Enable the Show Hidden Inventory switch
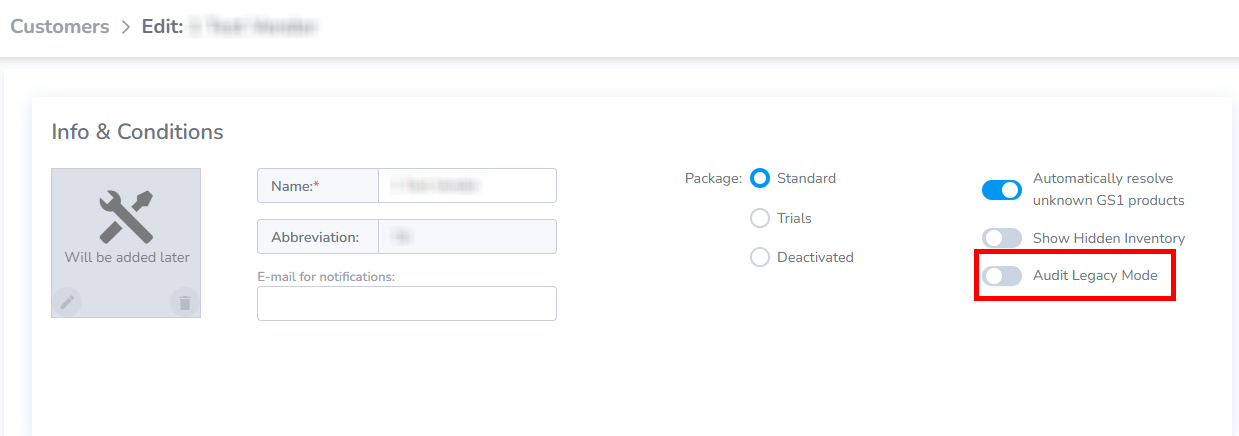This screenshot has height=436, width=1239. 1002,238
